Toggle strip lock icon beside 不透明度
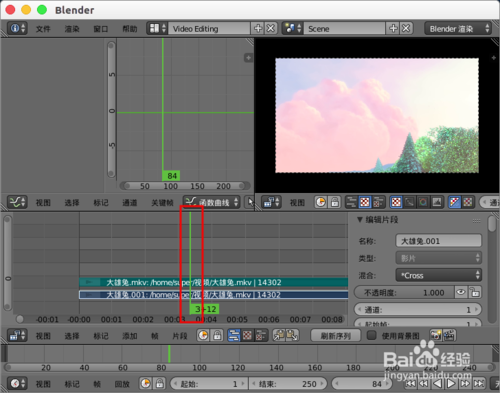This screenshot has width=500, height=393. click(x=475, y=292)
